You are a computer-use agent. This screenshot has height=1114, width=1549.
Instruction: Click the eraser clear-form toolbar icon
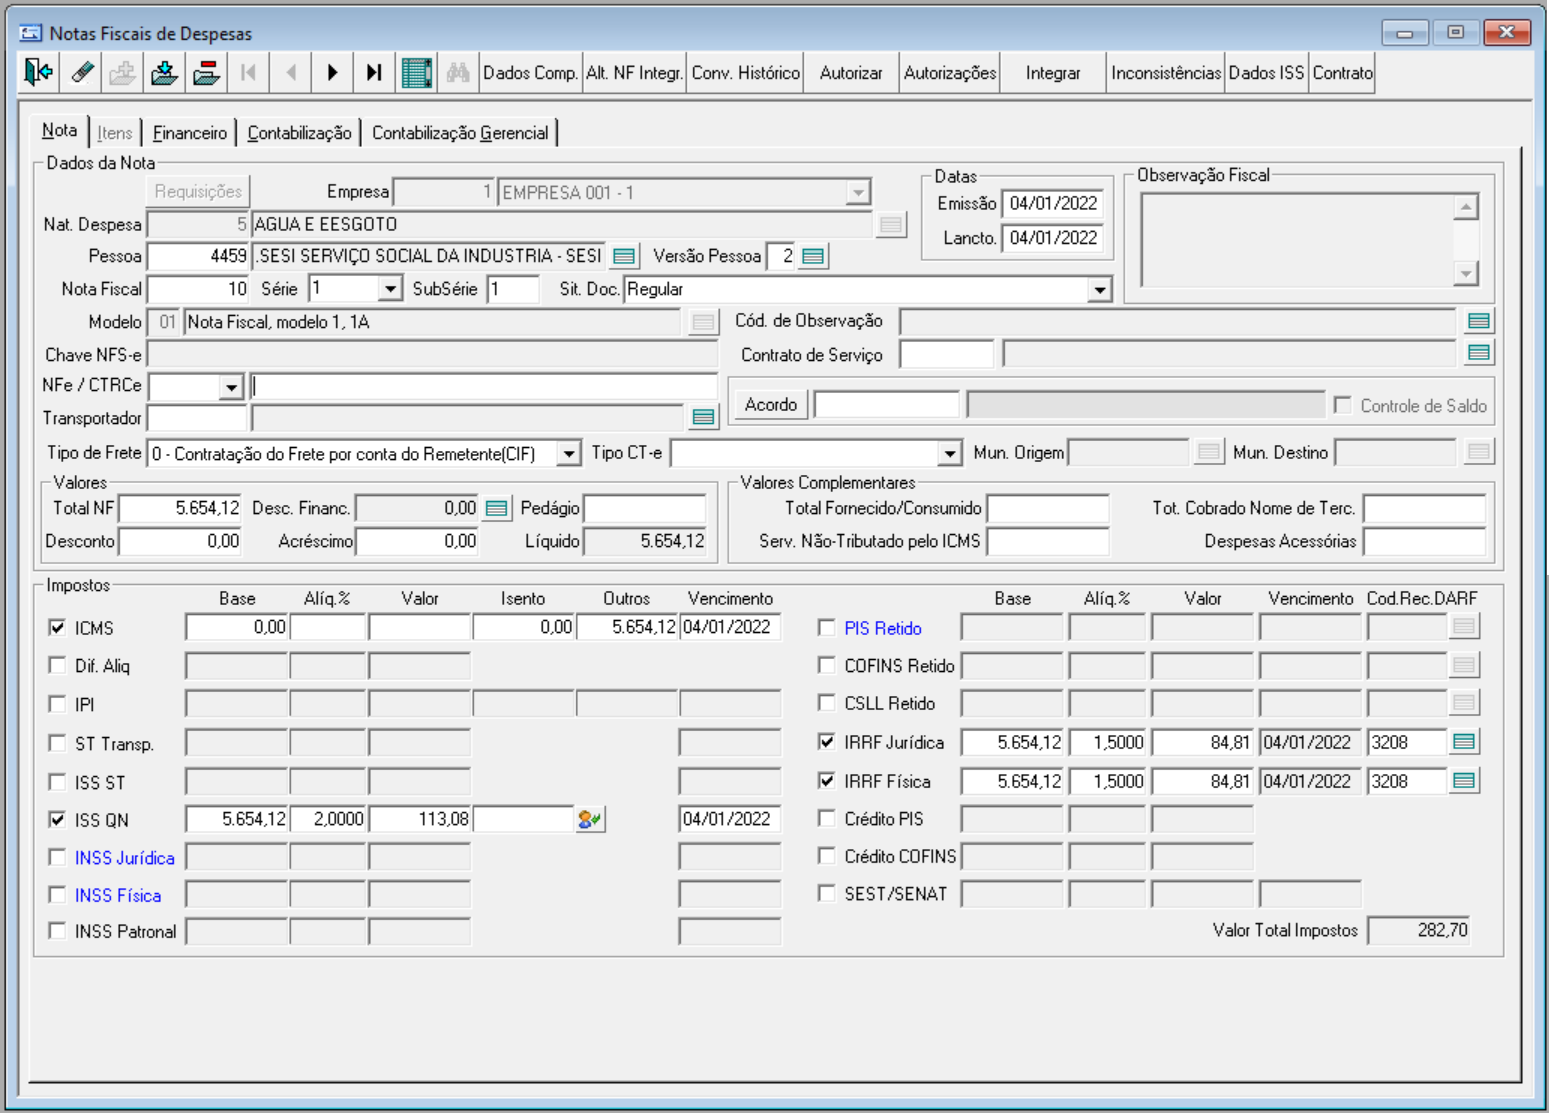[82, 73]
